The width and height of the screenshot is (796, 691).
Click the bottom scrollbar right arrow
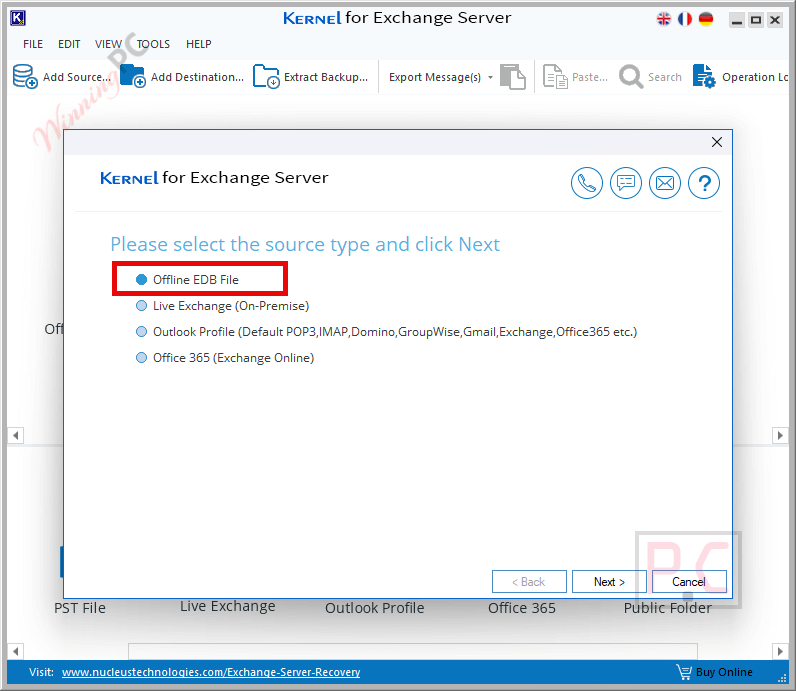(x=780, y=651)
